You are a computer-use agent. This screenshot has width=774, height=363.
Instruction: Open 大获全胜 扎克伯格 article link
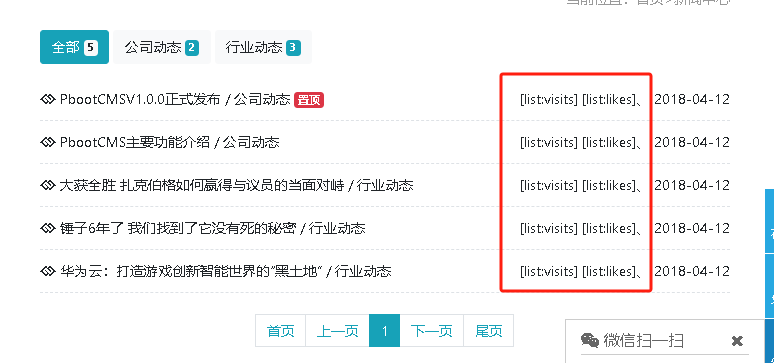[x=236, y=186]
